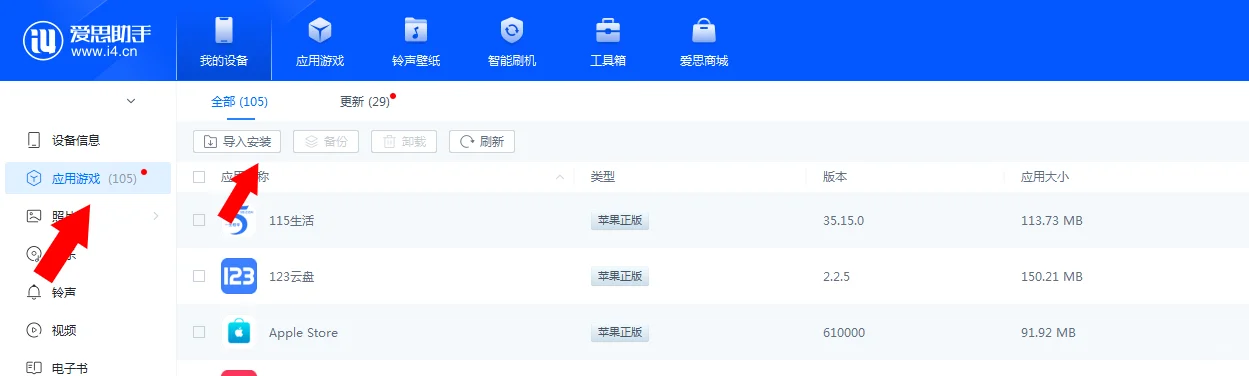Image resolution: width=1249 pixels, height=376 pixels.
Task: Click the 类型 column header
Action: pos(603,177)
